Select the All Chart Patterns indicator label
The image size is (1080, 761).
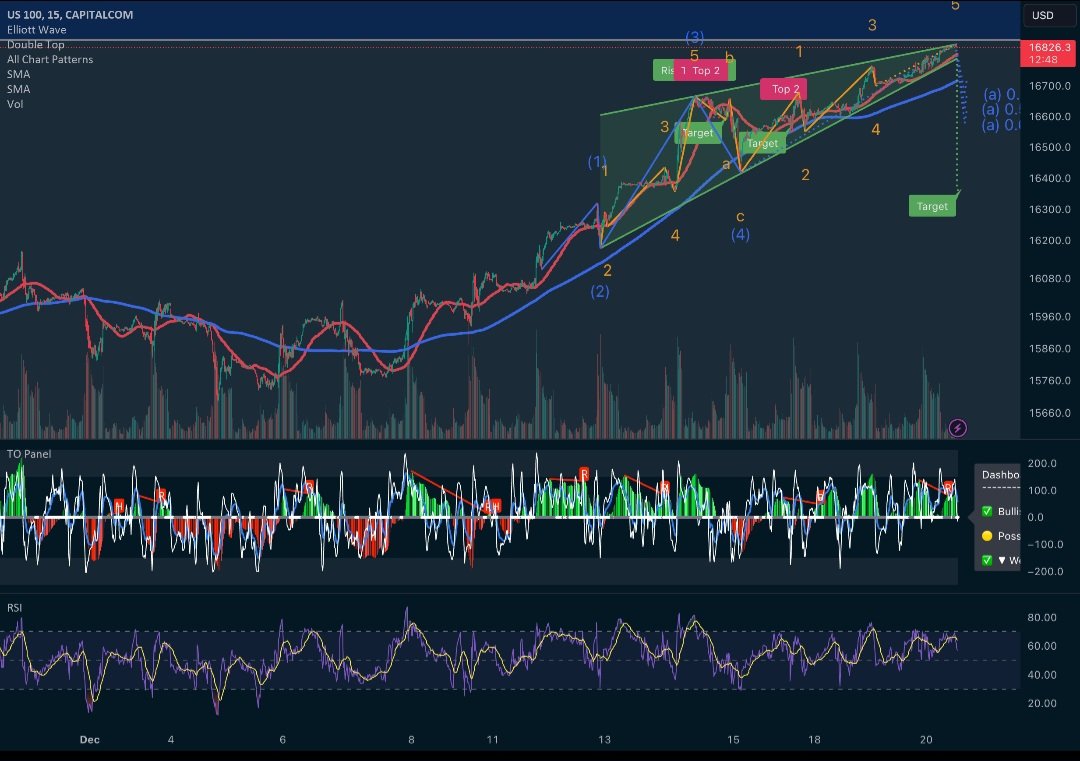[x=50, y=59]
